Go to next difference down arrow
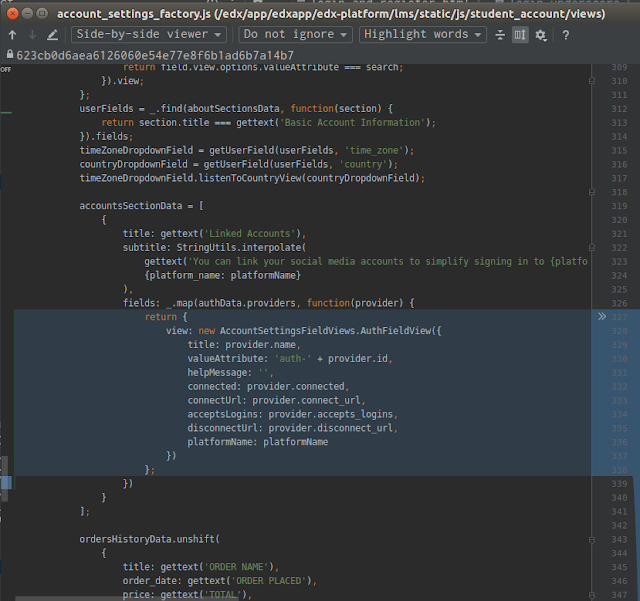640x601 pixels. (32, 35)
